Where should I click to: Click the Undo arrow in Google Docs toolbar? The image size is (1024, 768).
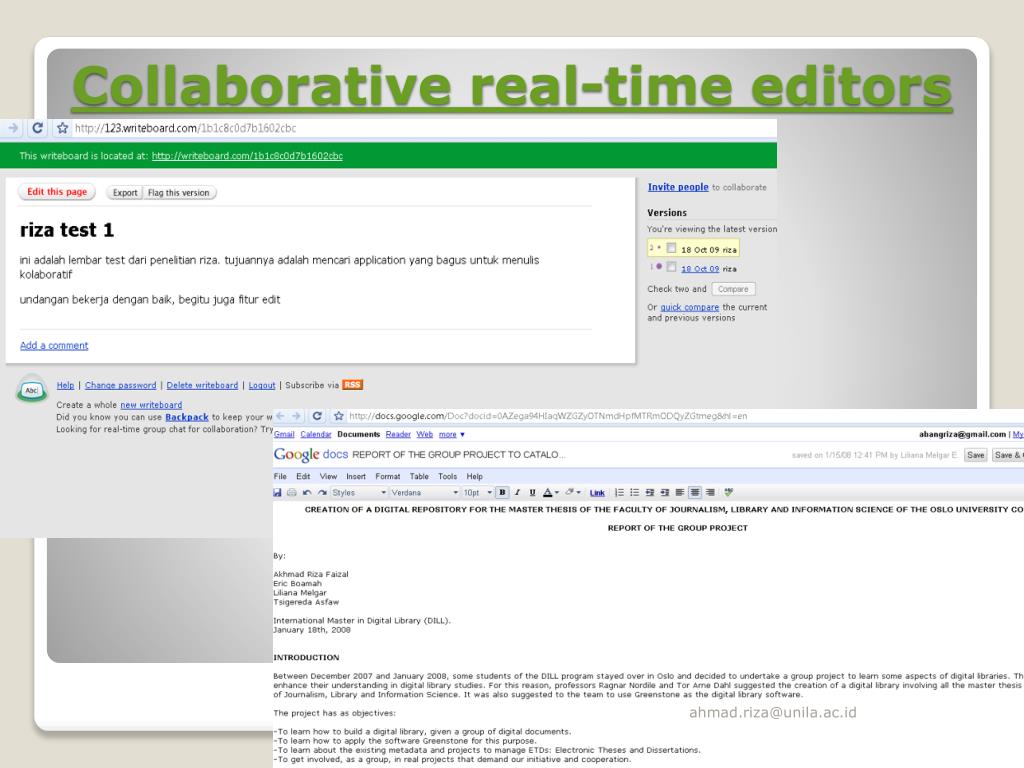tap(307, 493)
